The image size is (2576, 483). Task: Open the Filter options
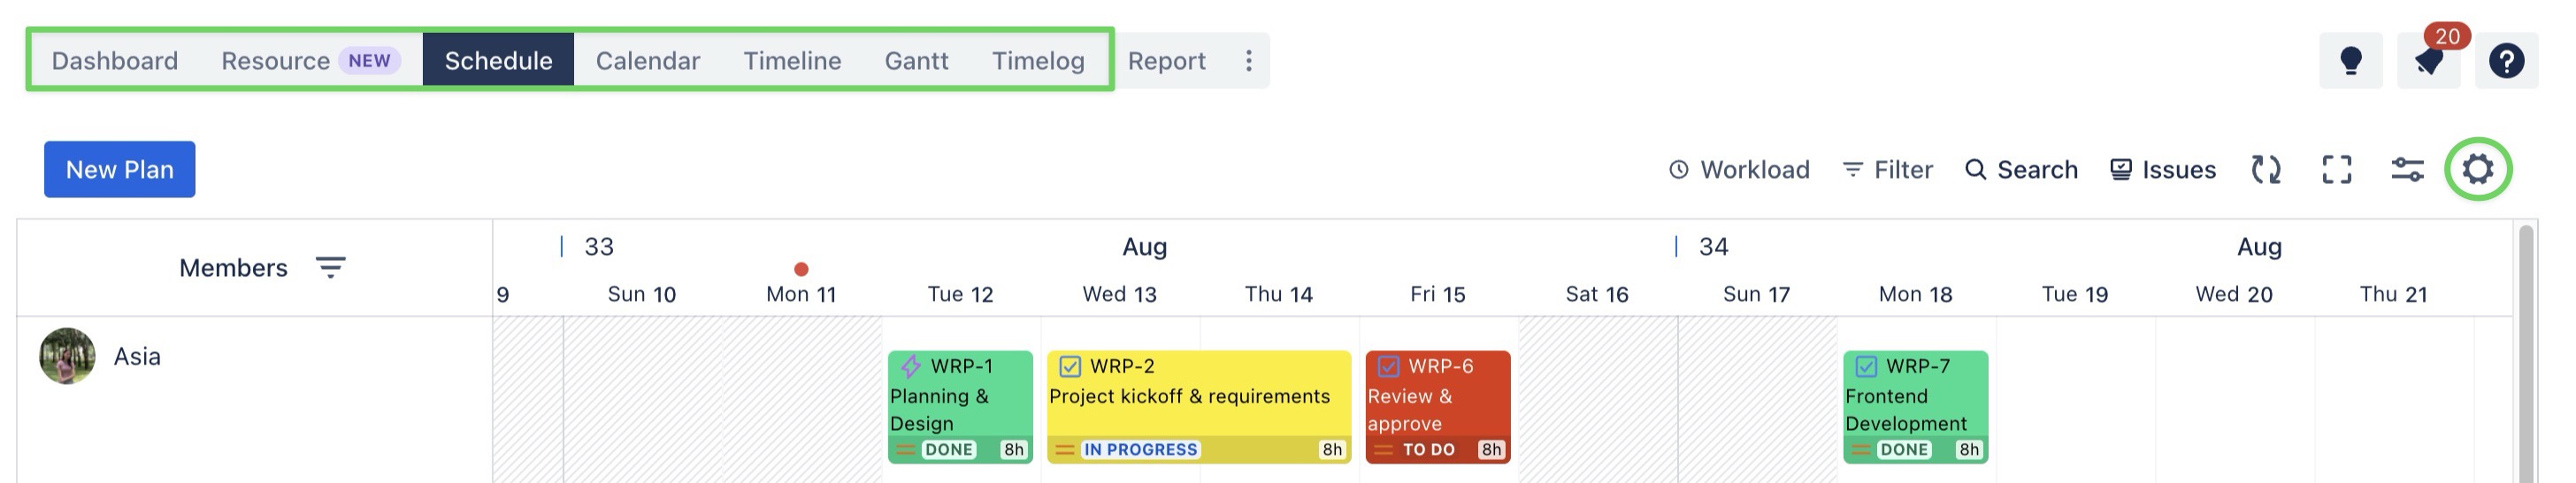tap(1887, 169)
